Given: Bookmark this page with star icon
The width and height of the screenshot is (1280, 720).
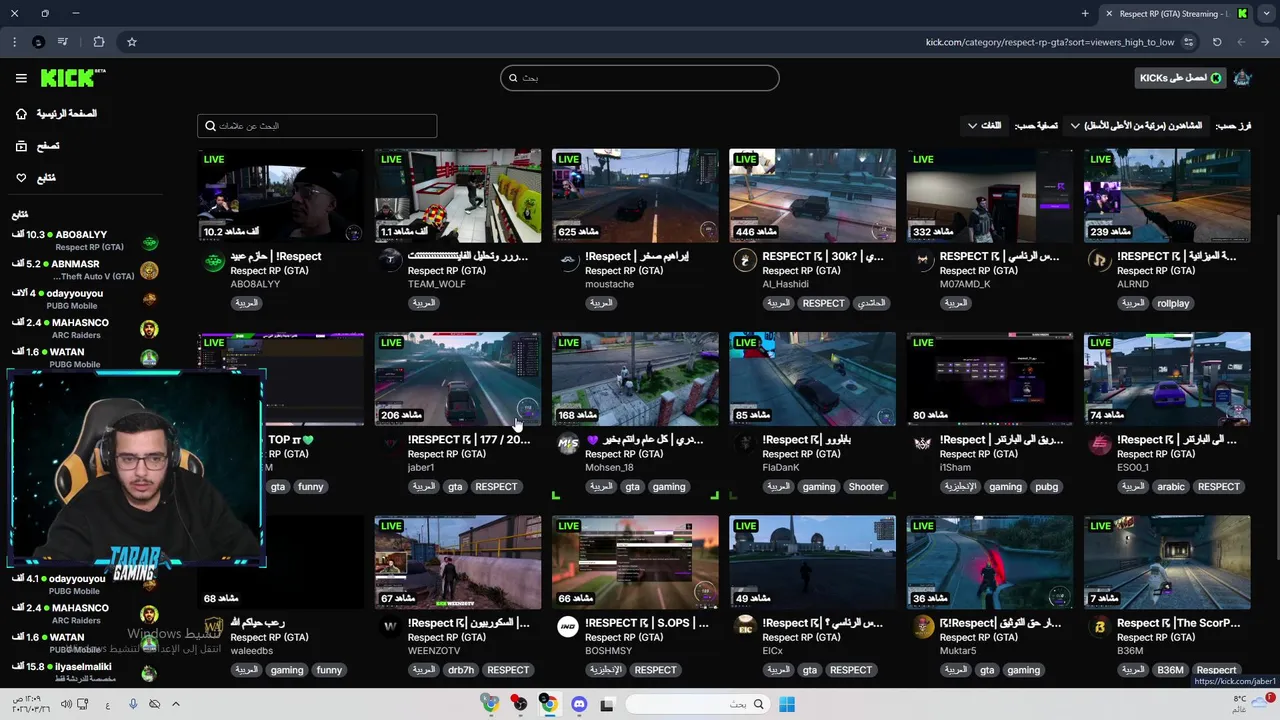Looking at the screenshot, I should (x=131, y=42).
